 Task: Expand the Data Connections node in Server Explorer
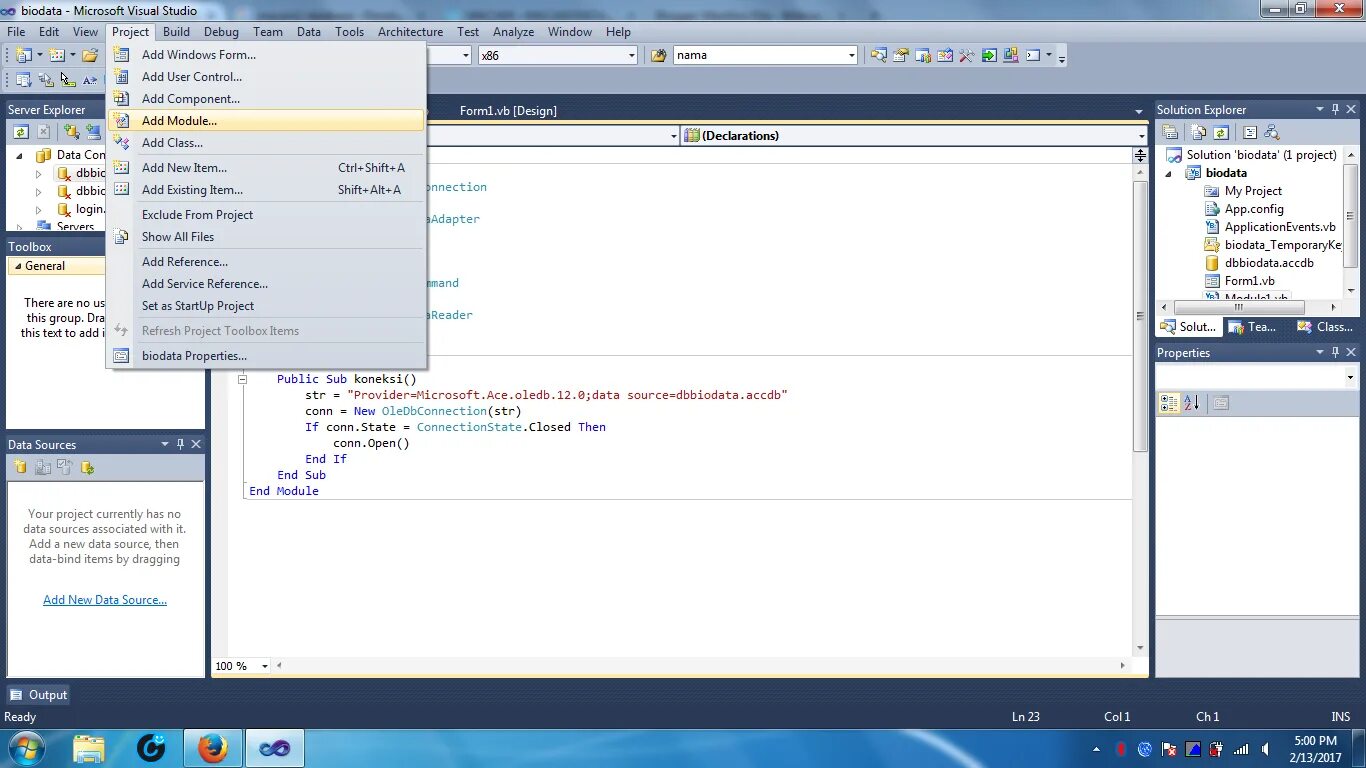(x=19, y=155)
